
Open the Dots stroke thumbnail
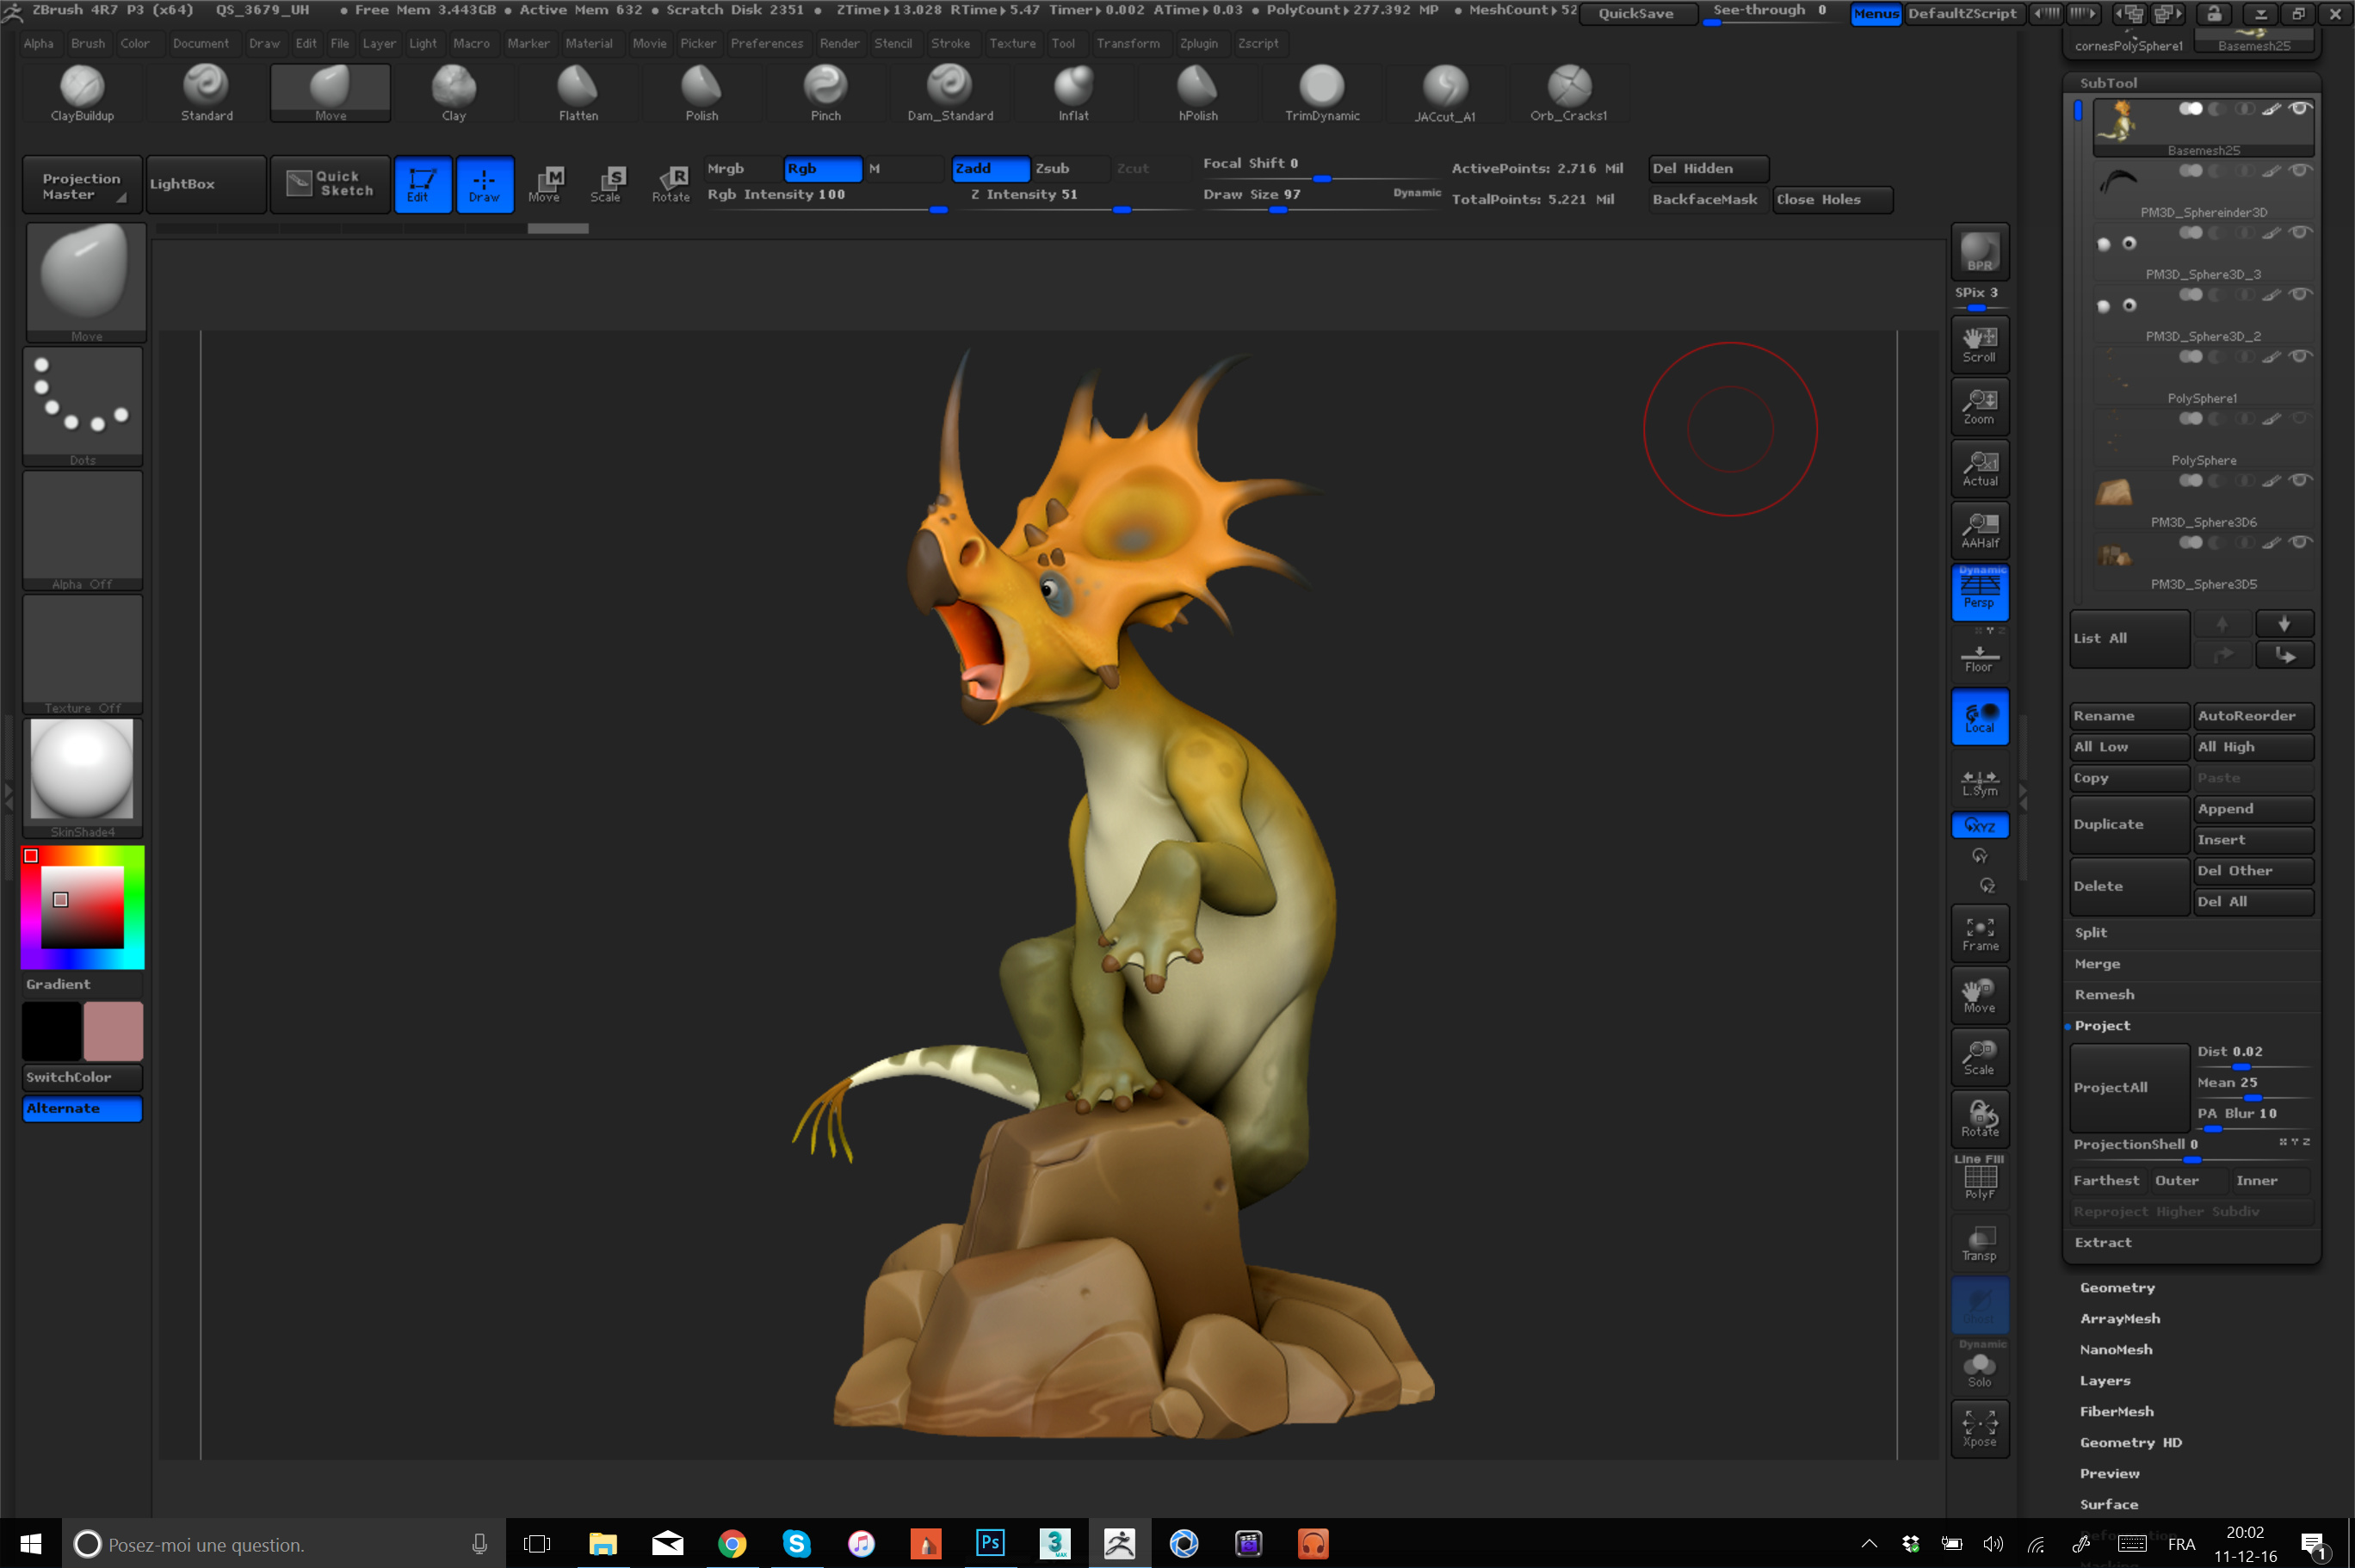82,406
